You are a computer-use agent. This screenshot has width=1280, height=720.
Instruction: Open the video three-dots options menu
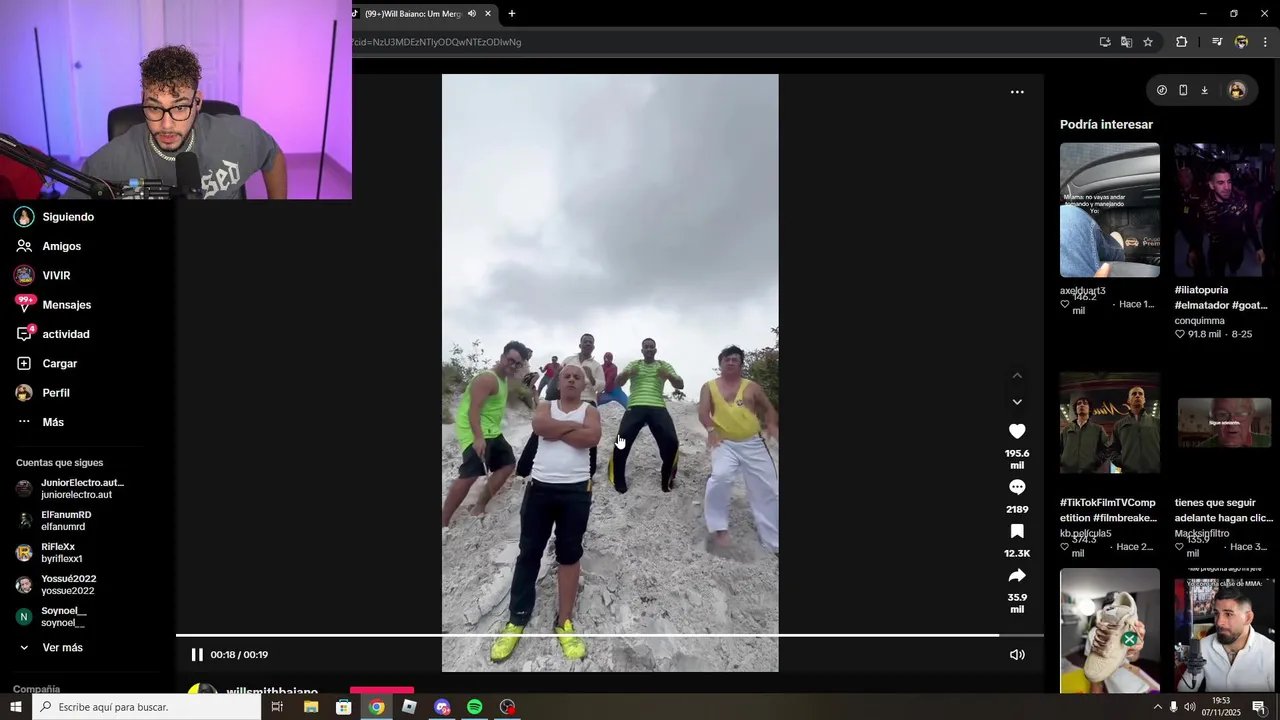tap(1017, 92)
